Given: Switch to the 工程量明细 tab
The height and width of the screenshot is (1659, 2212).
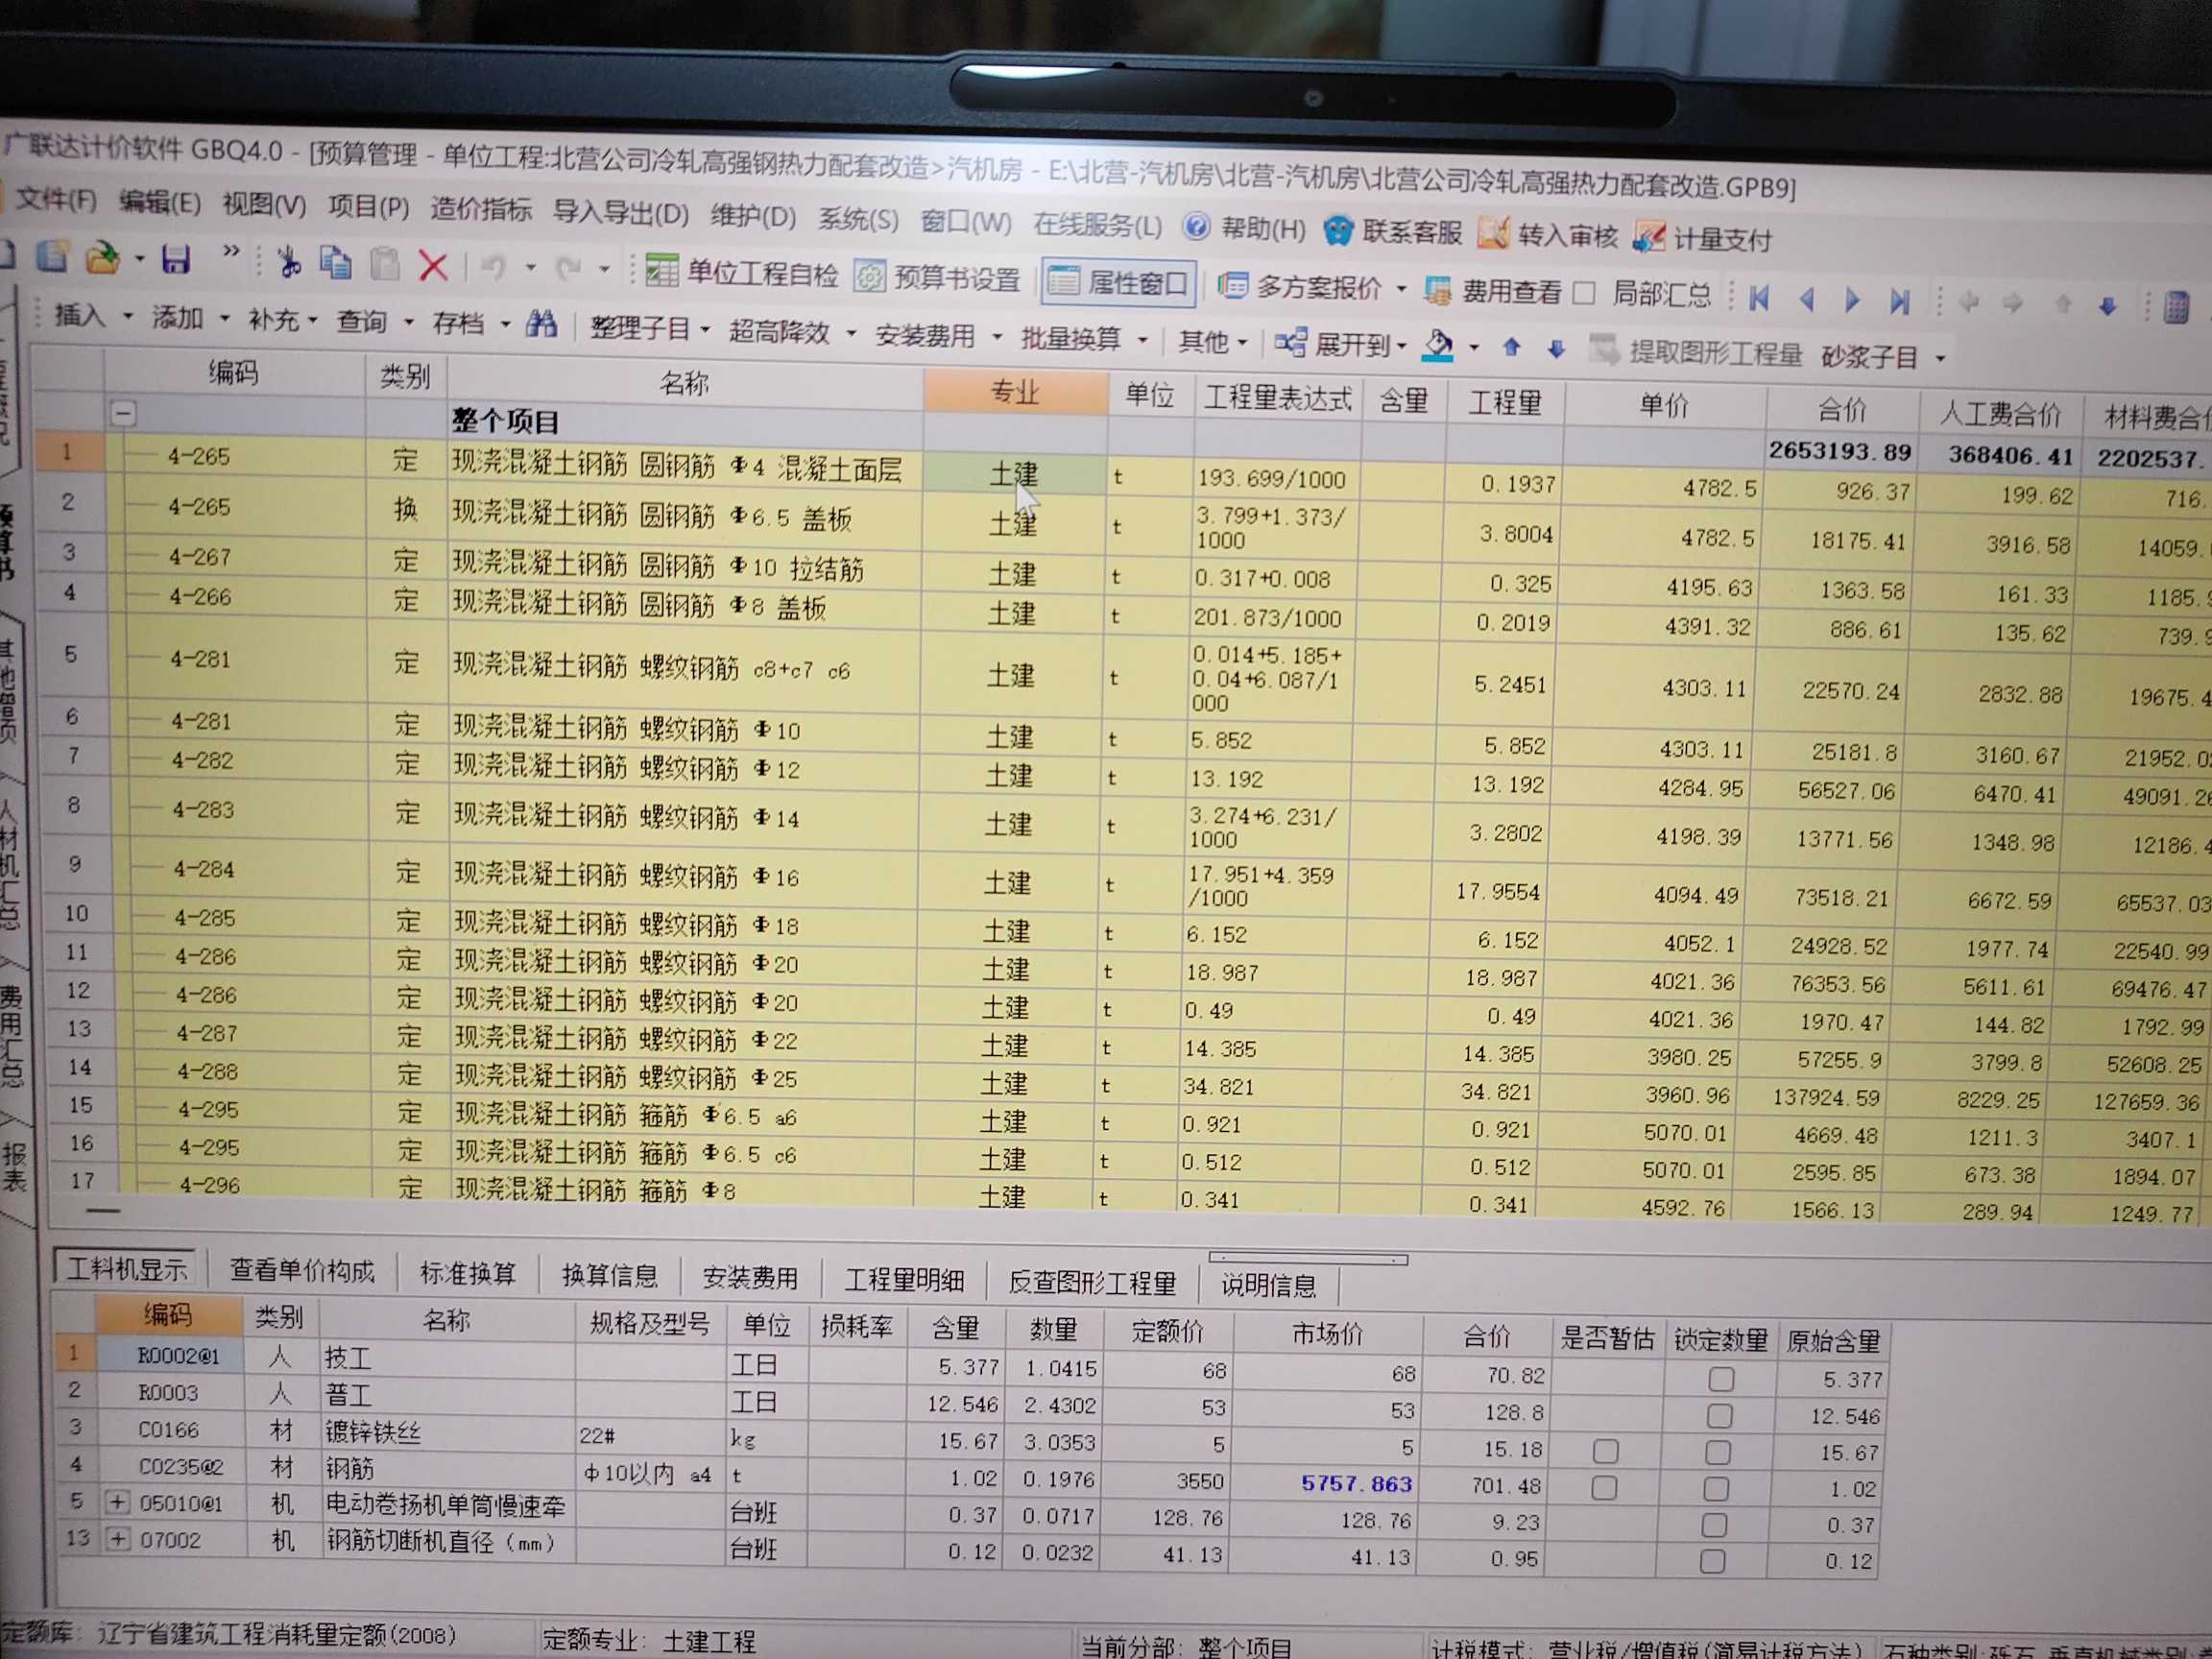Looking at the screenshot, I should tap(903, 1280).
